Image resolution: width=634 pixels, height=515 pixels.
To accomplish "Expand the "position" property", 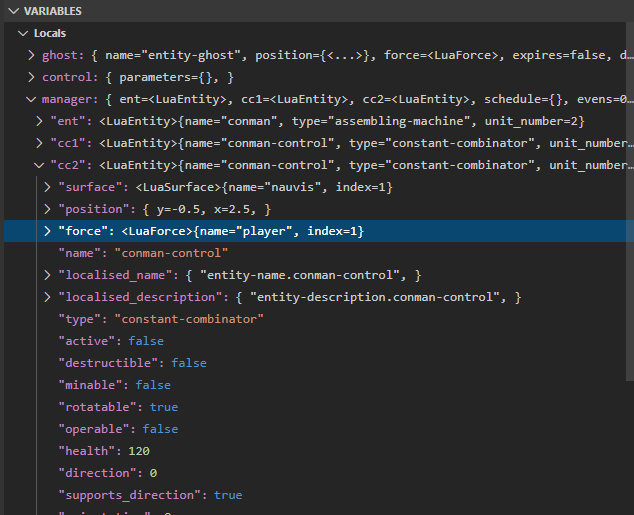I will coord(49,209).
